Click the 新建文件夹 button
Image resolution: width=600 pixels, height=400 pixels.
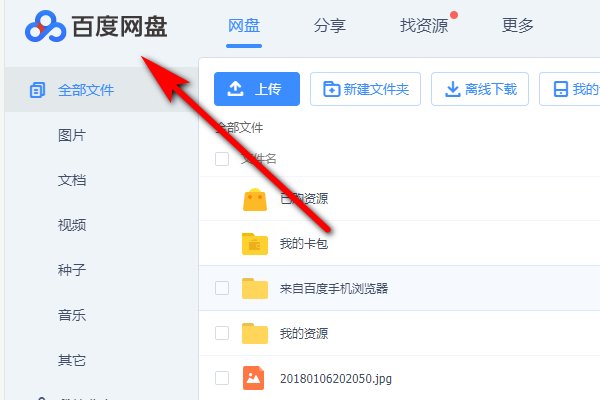[x=365, y=89]
